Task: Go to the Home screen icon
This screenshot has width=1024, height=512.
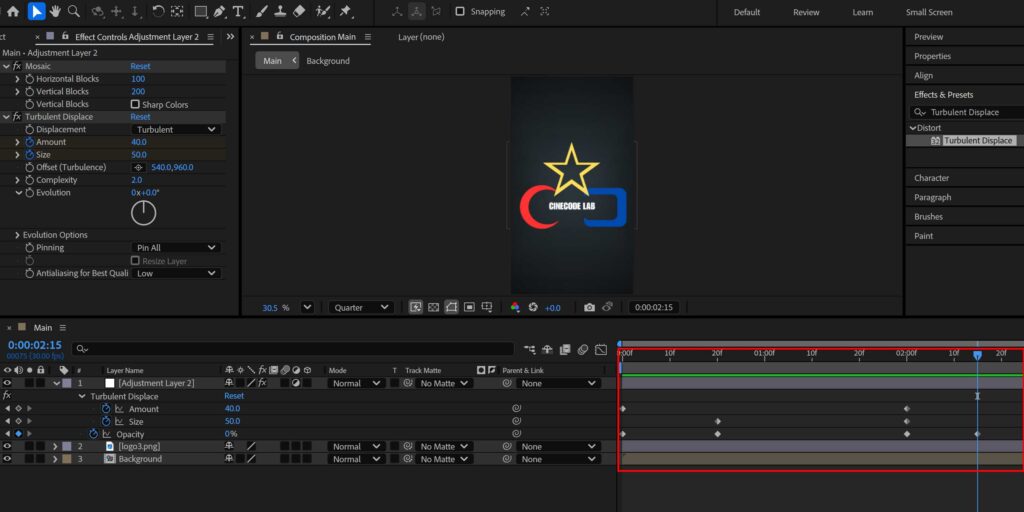Action: 12,11
